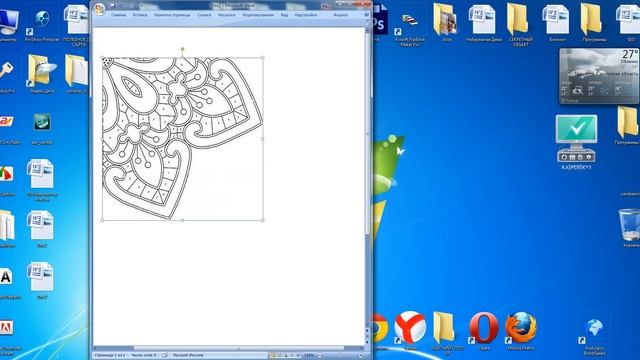The height and width of the screenshot is (360, 640).
Task: Switch to the Вид ribbon tab
Action: [x=284, y=15]
